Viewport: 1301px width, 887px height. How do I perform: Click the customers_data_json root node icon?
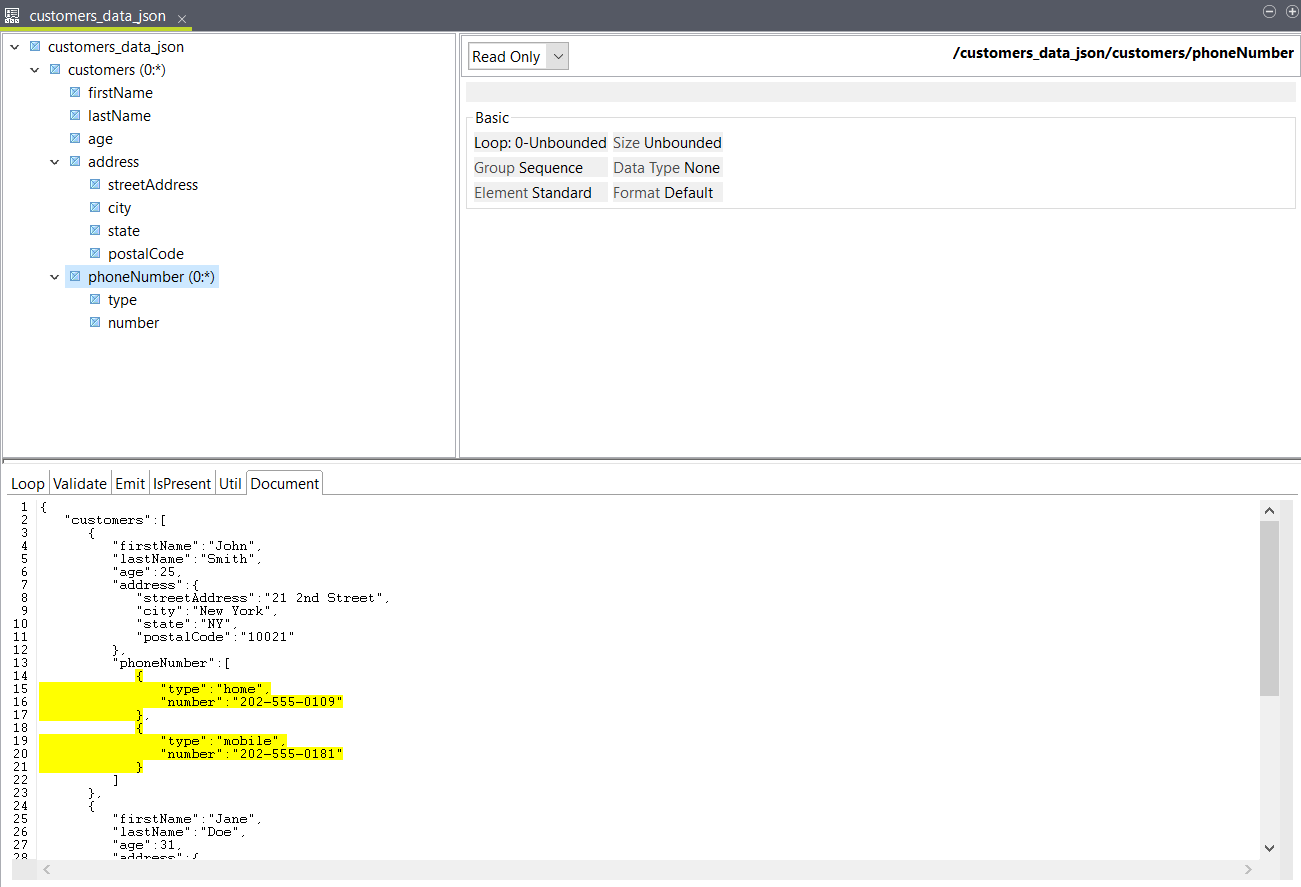(x=34, y=46)
